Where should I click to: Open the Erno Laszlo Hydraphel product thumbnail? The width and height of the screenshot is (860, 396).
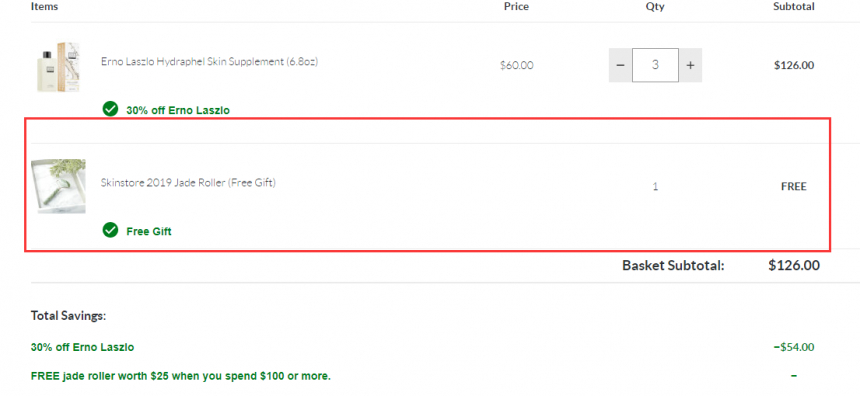click(58, 66)
